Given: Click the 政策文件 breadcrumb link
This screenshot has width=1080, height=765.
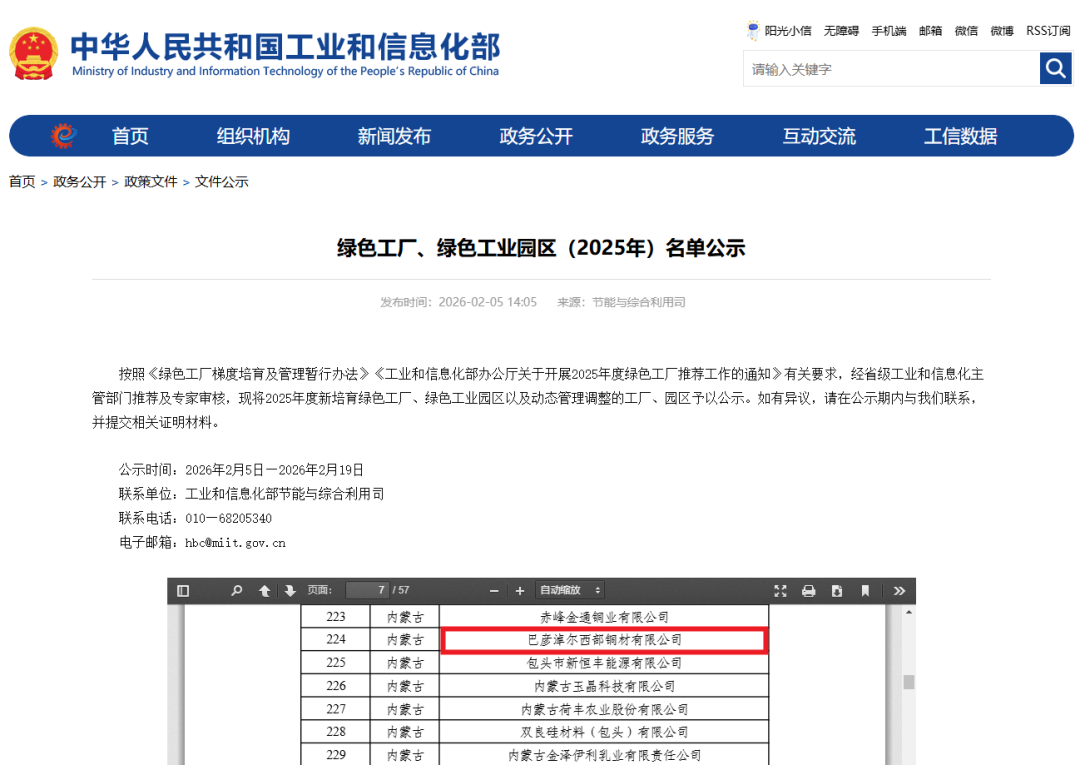Looking at the screenshot, I should click(151, 182).
